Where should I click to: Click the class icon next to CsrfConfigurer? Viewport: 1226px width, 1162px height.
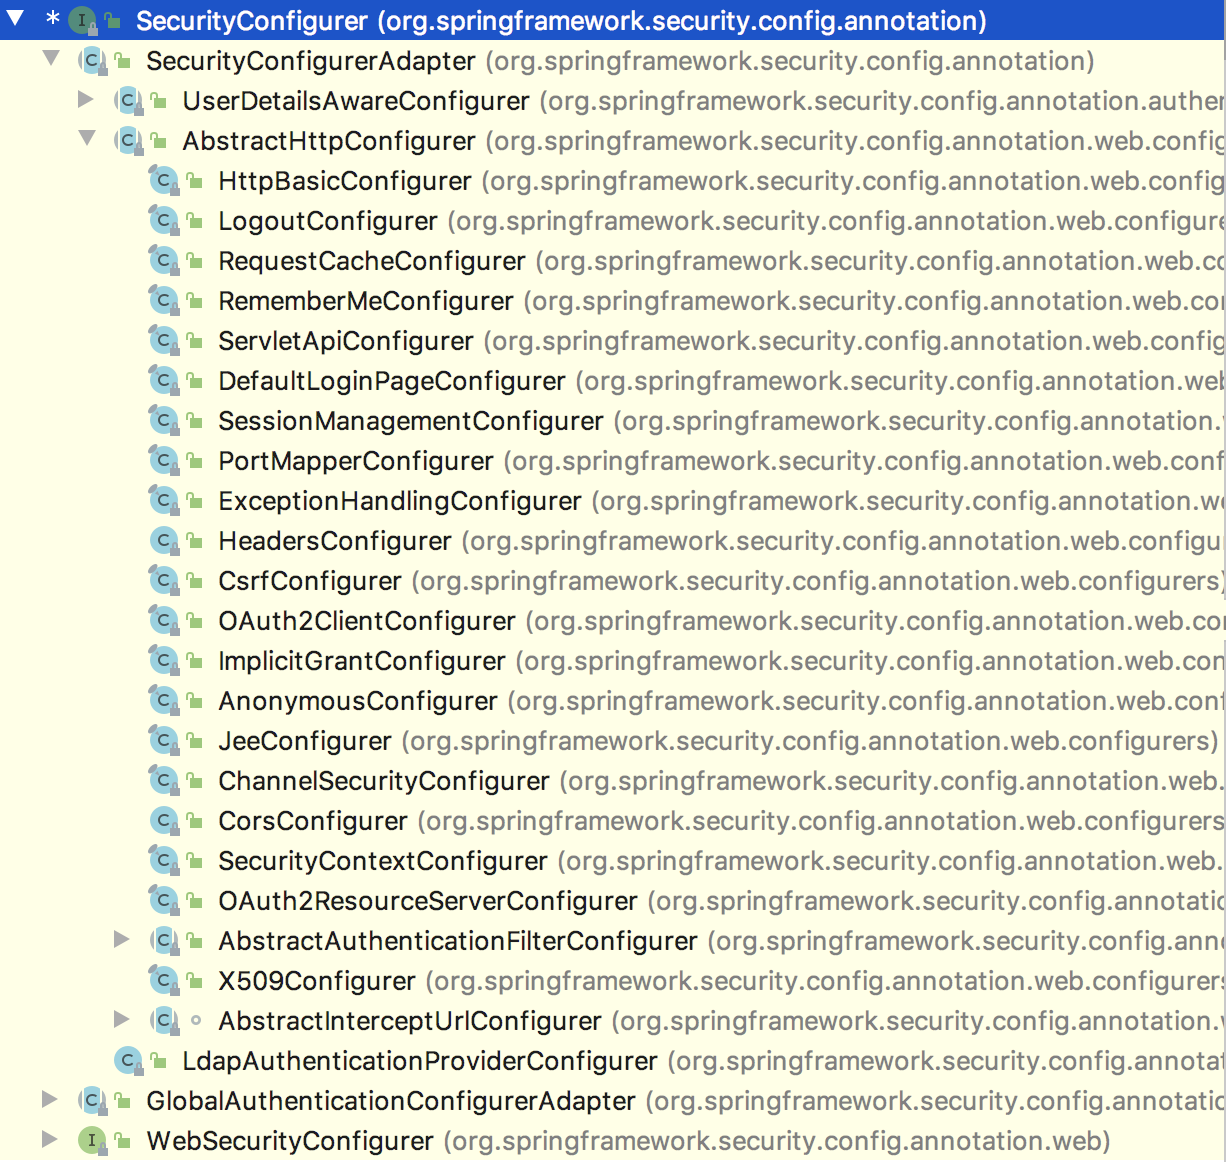click(161, 580)
